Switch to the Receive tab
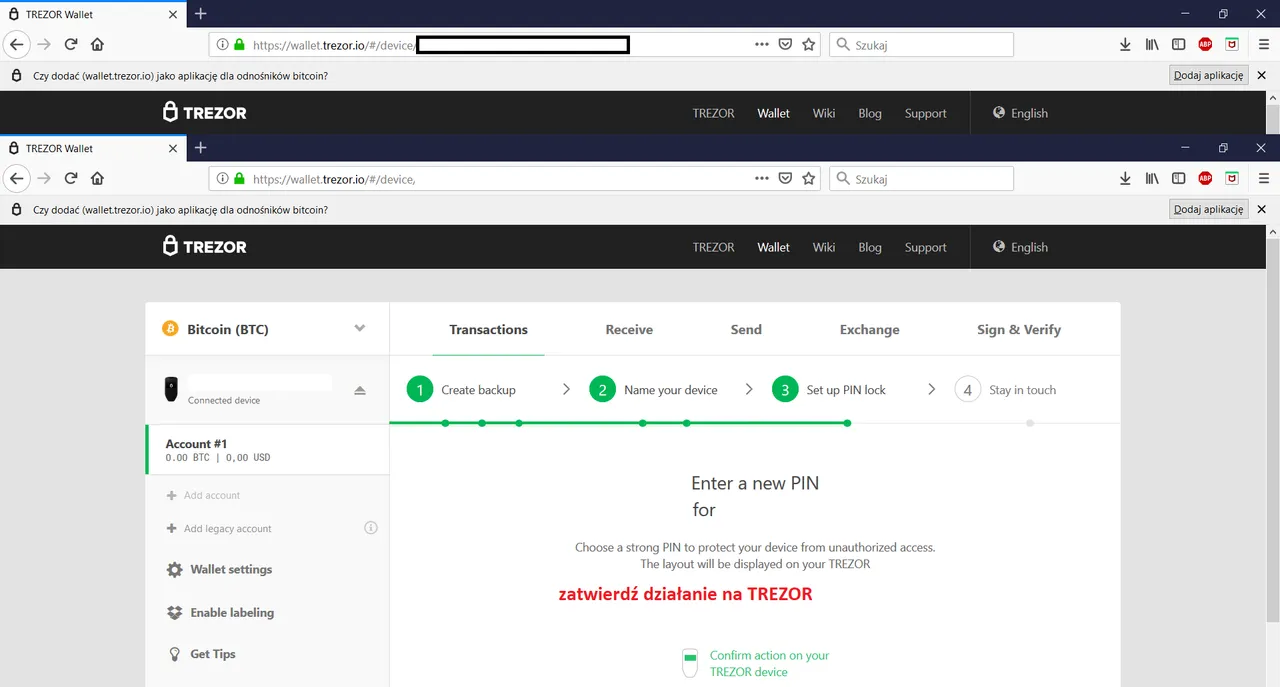This screenshot has height=687, width=1280. point(629,329)
